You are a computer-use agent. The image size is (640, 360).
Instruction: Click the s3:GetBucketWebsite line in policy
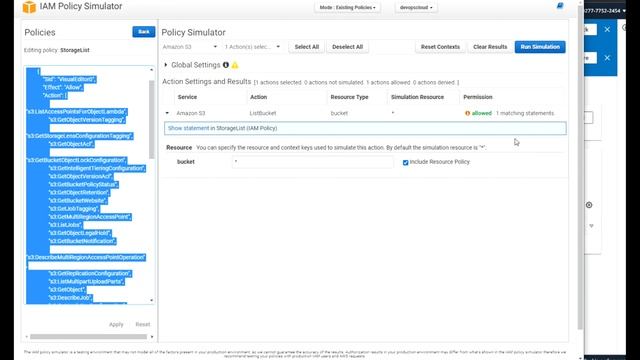click(78, 201)
